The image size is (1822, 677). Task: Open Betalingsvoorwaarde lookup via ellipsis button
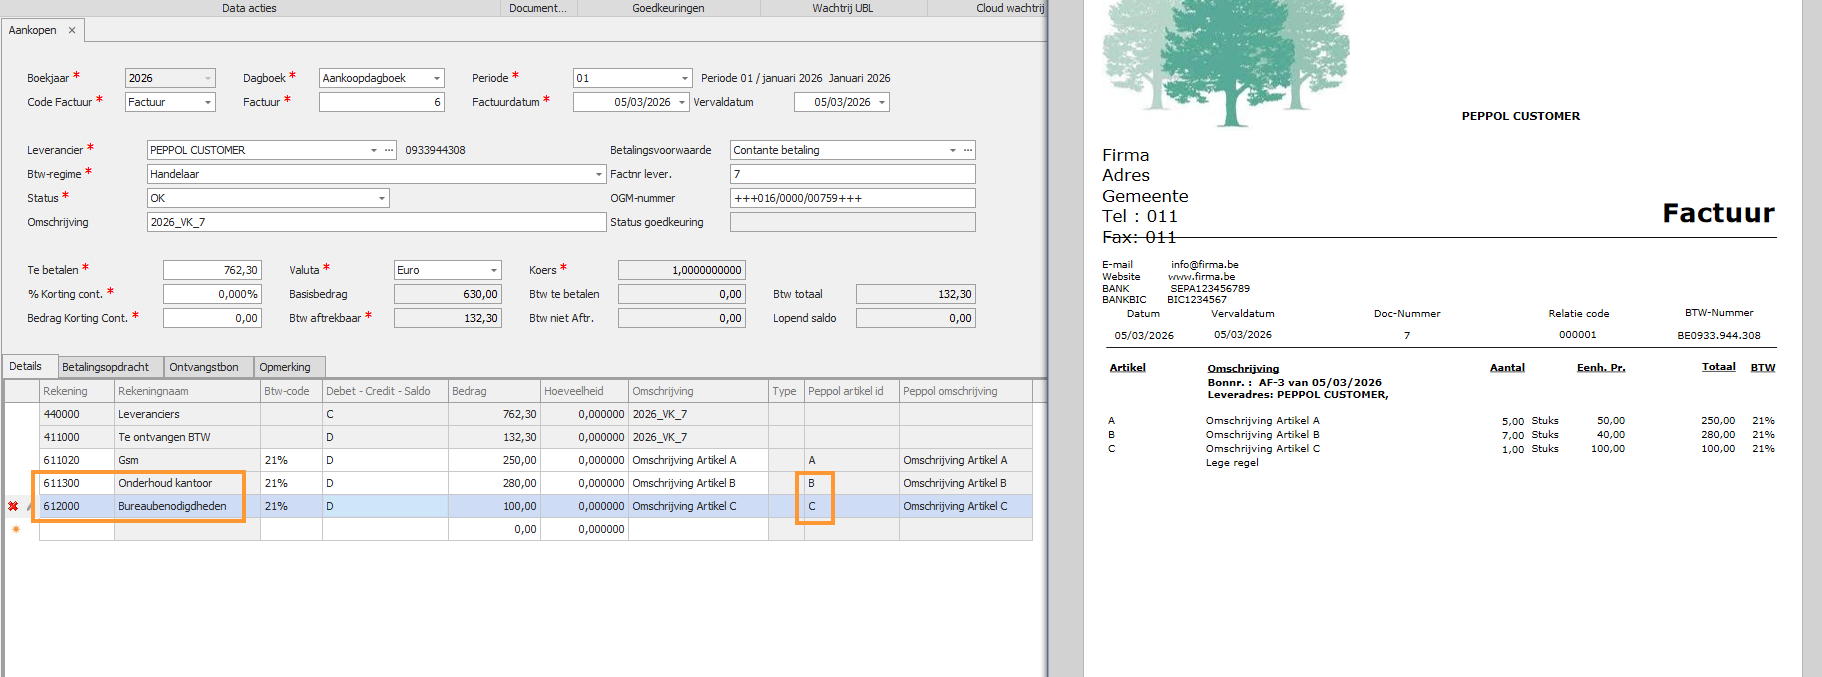tap(967, 150)
